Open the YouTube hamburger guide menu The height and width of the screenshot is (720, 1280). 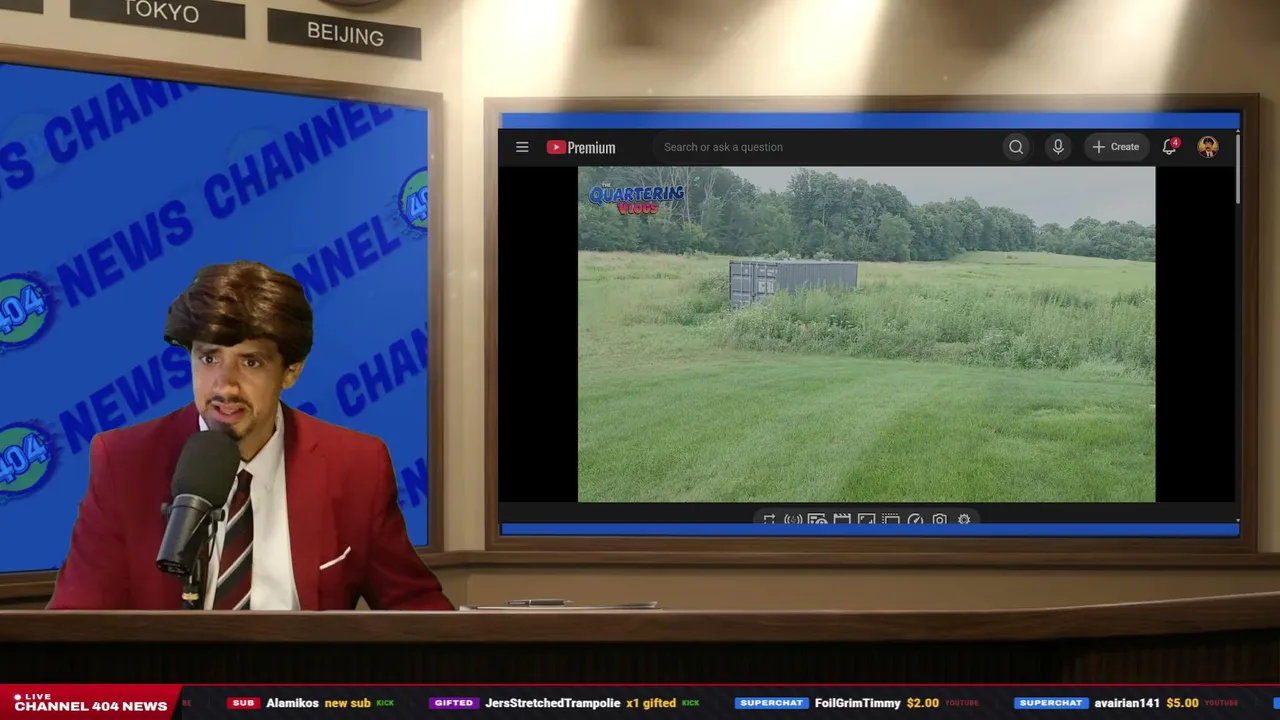(522, 147)
